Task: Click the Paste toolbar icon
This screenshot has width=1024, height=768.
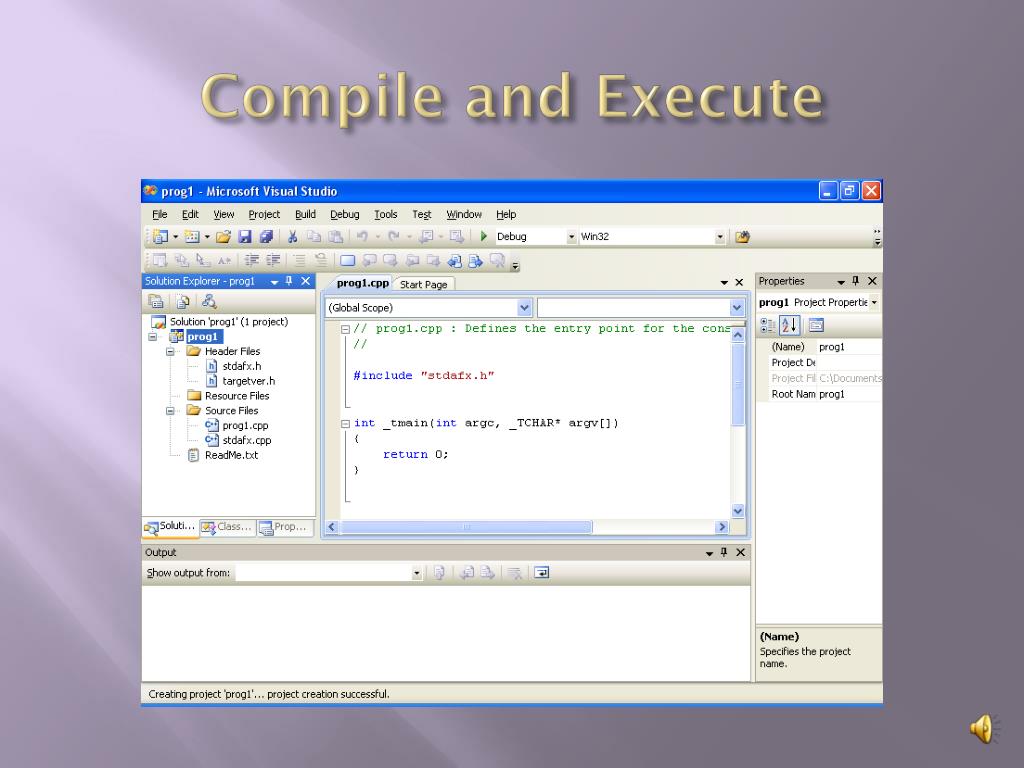Action: [x=335, y=236]
